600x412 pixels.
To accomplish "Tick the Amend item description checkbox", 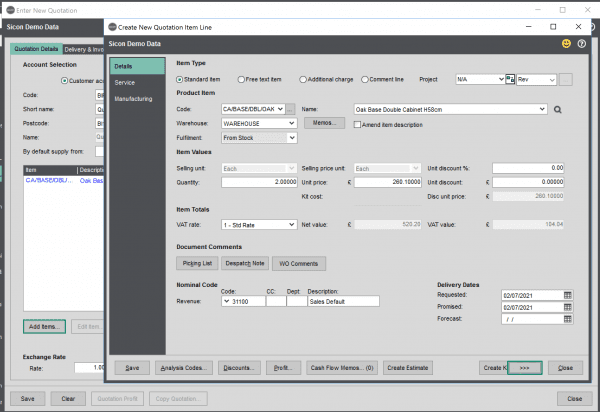I will (x=357, y=125).
